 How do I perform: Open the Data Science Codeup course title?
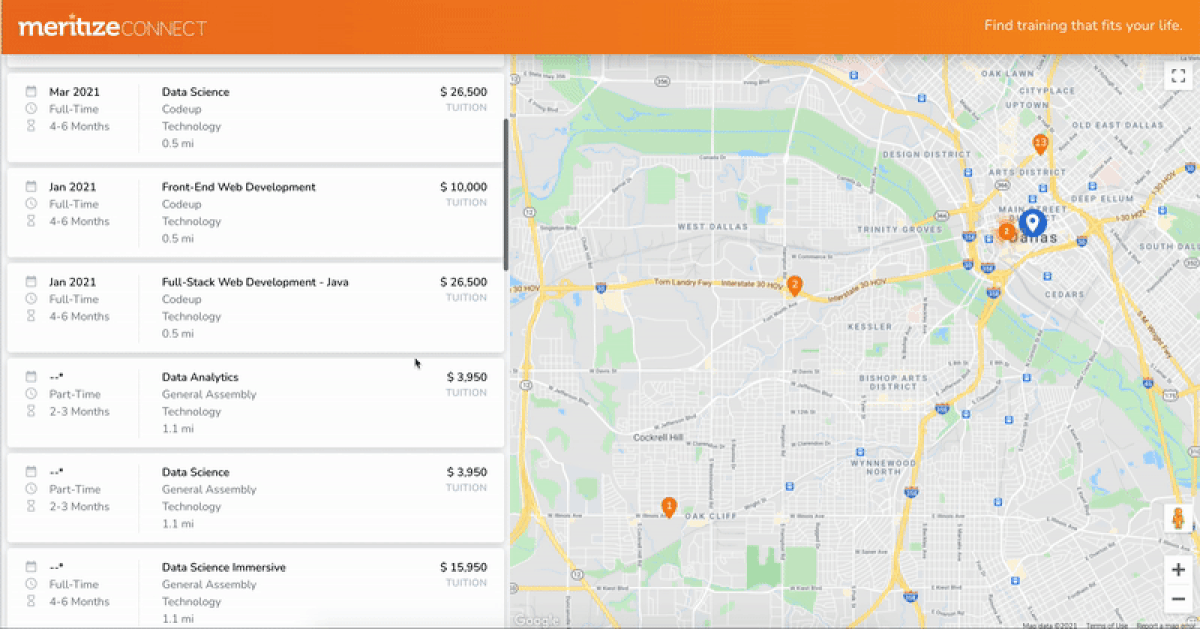195,92
